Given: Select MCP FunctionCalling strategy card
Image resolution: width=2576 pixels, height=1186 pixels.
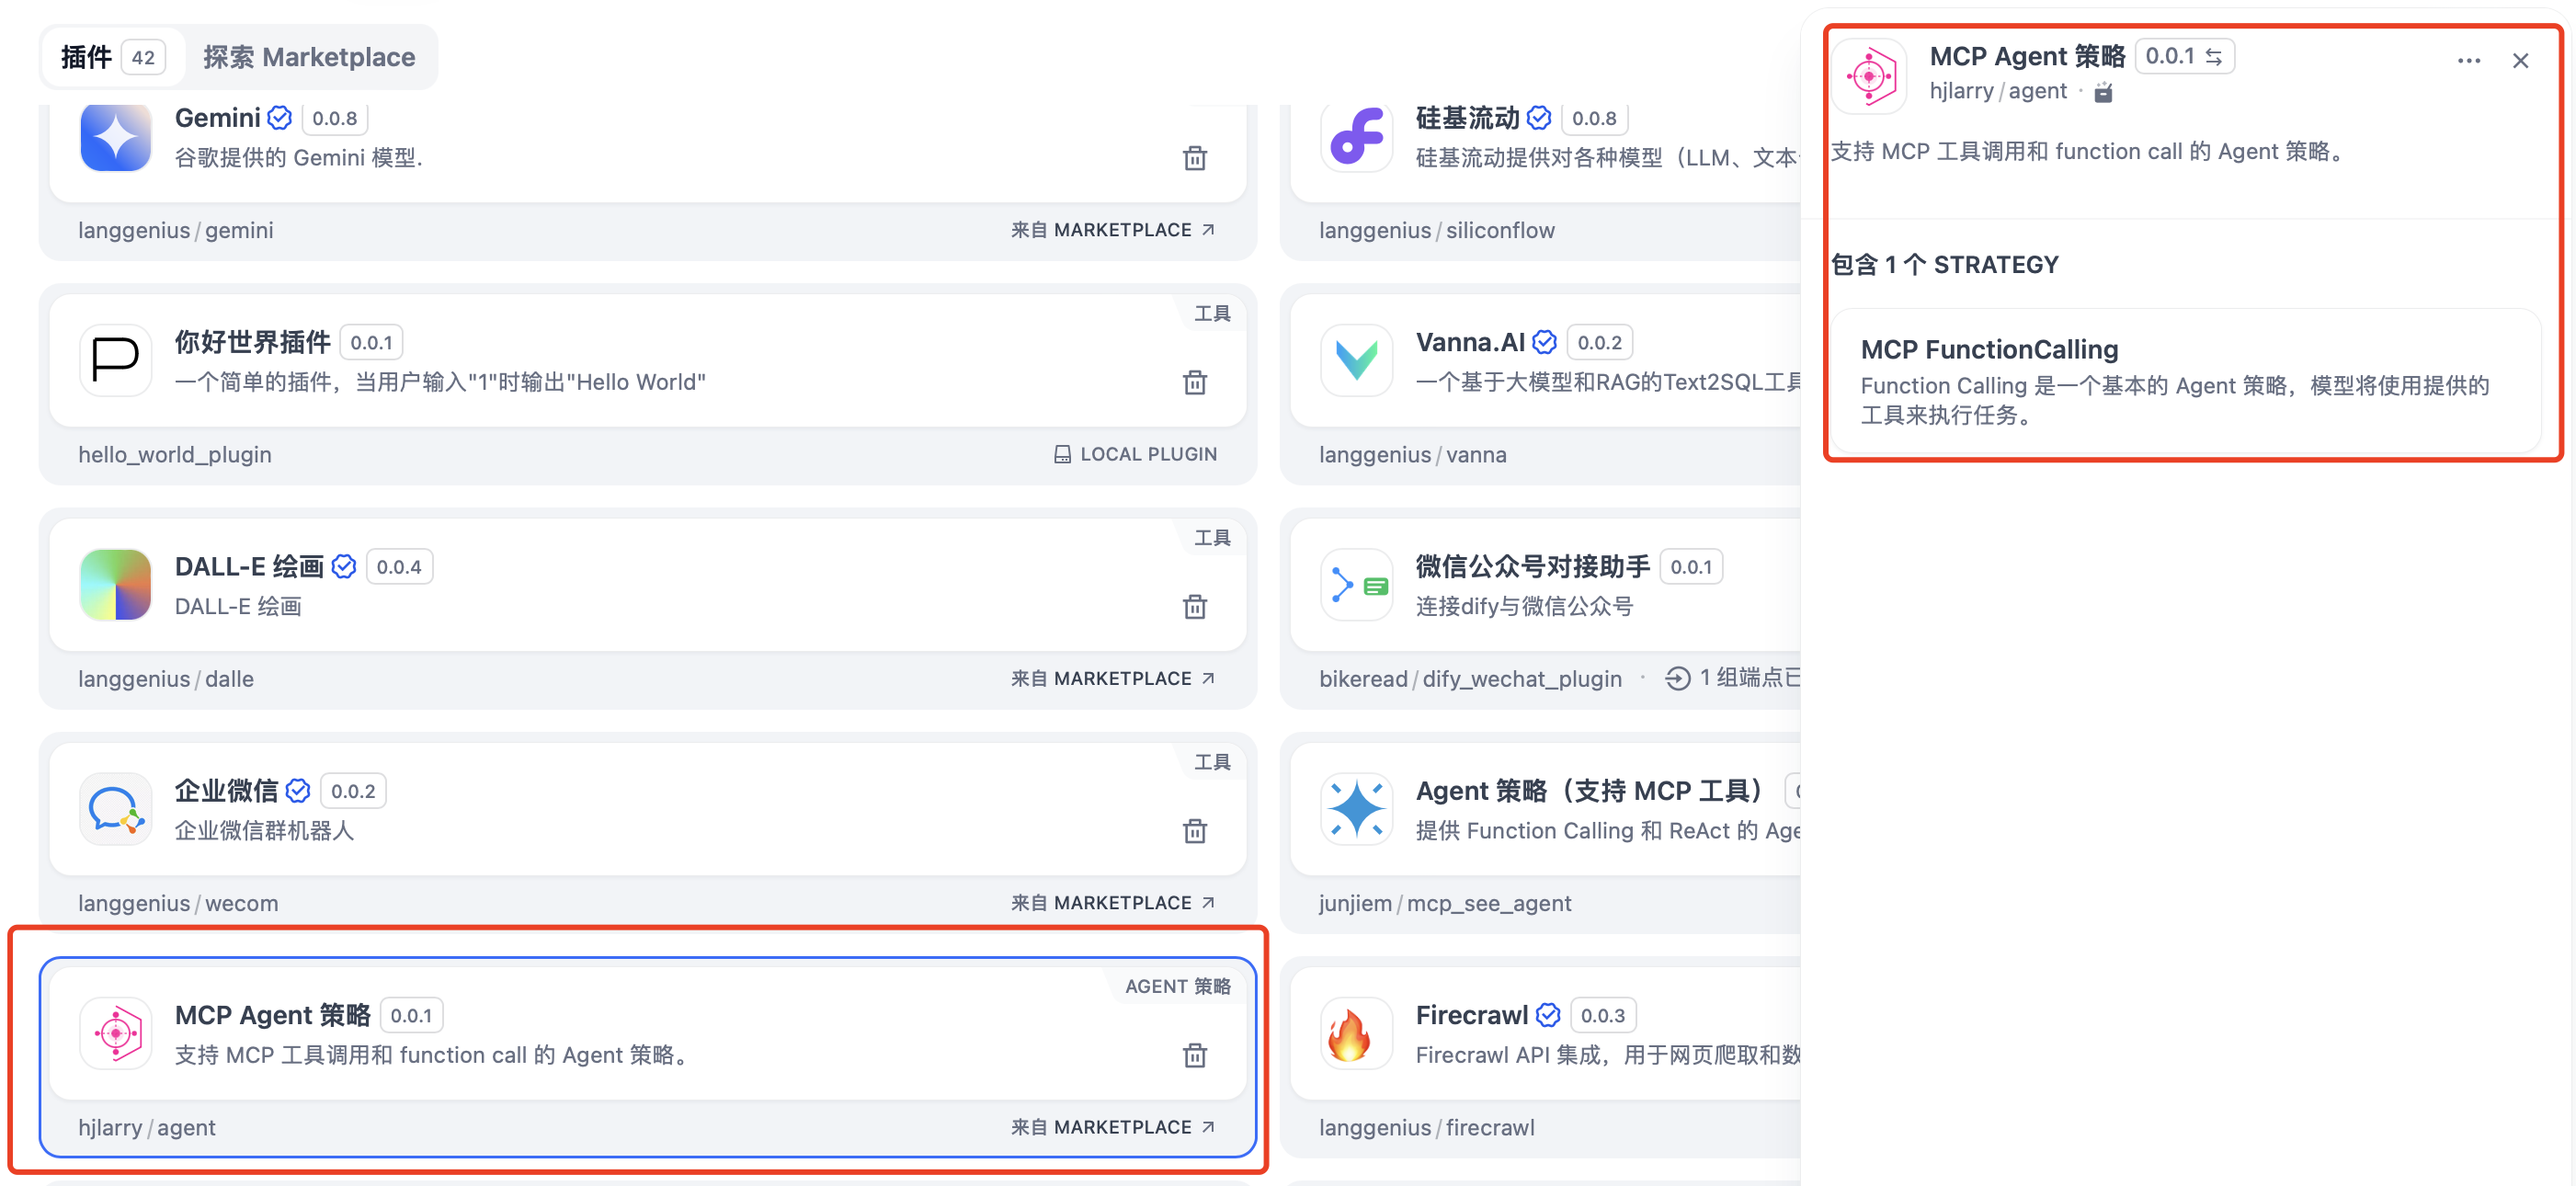Looking at the screenshot, I should coord(2186,381).
